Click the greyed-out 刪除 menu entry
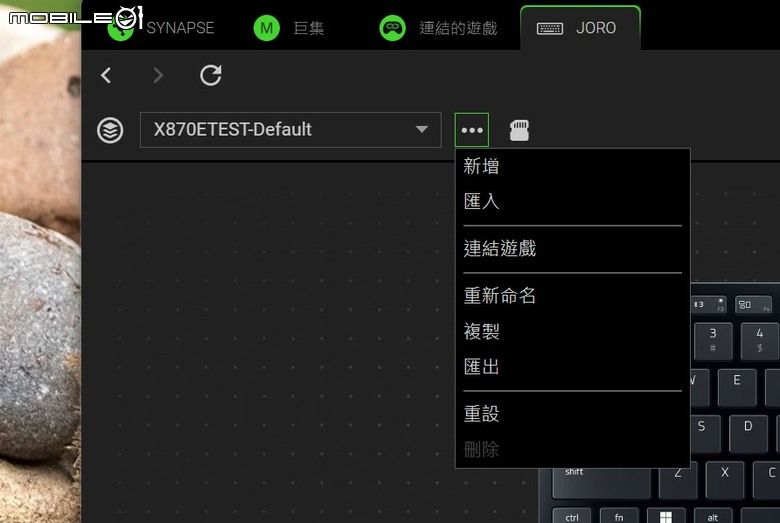Image resolution: width=780 pixels, height=523 pixels. coord(573,449)
